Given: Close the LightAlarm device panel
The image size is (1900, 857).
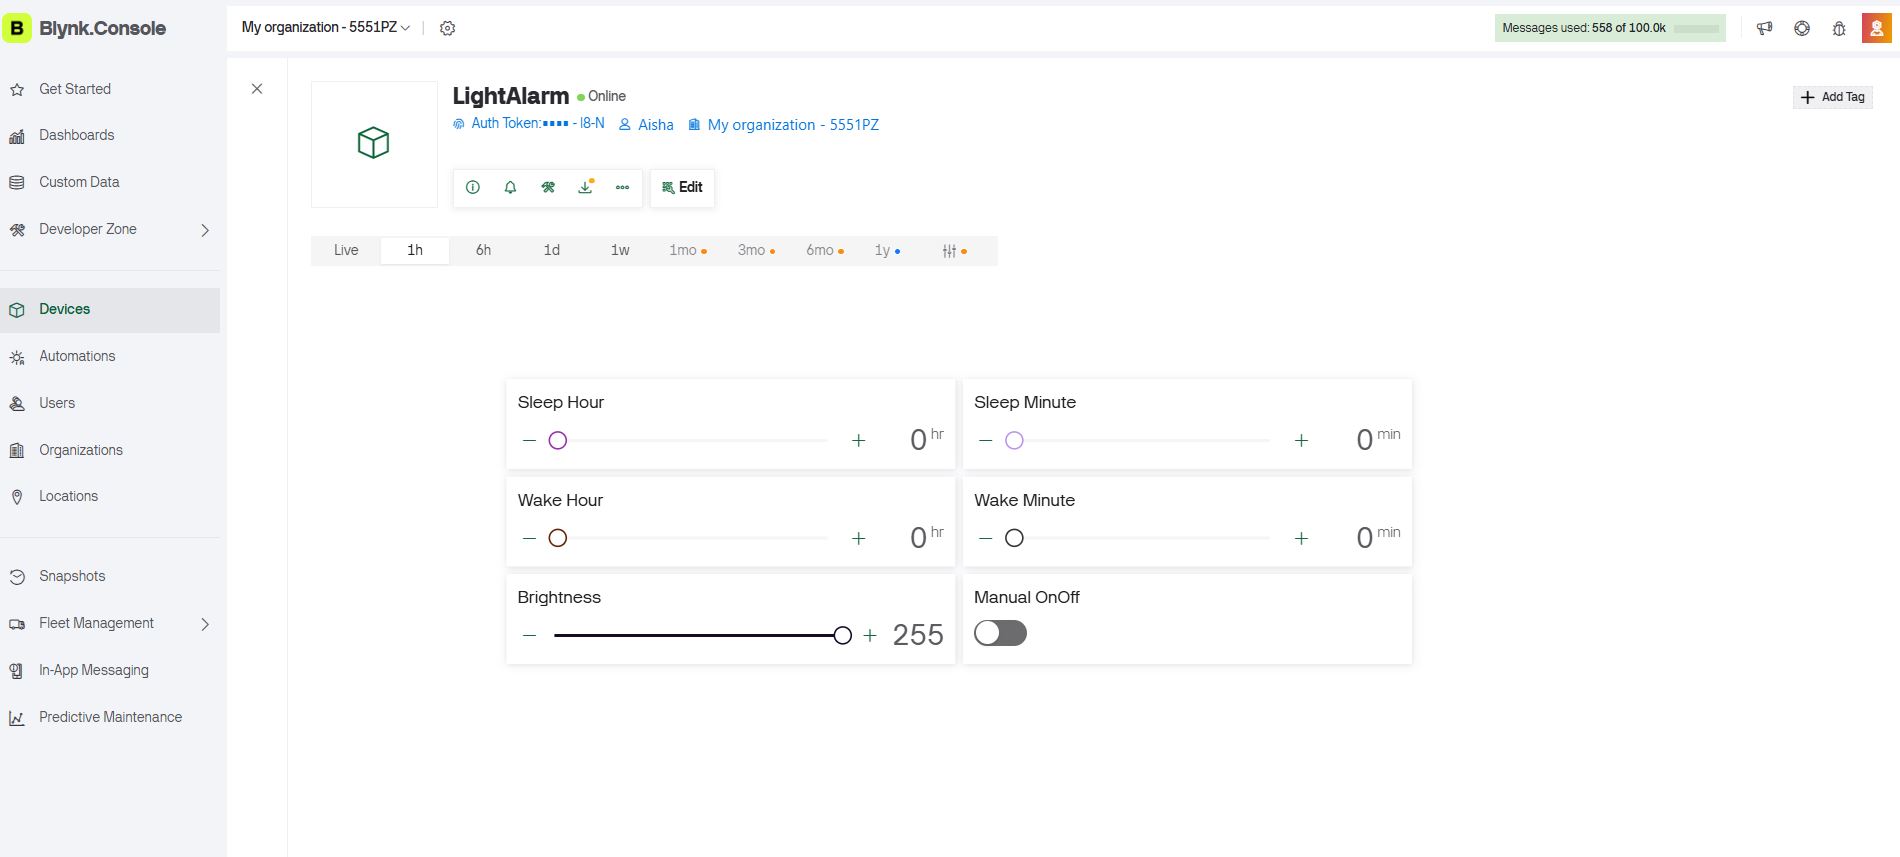Looking at the screenshot, I should pyautogui.click(x=257, y=89).
